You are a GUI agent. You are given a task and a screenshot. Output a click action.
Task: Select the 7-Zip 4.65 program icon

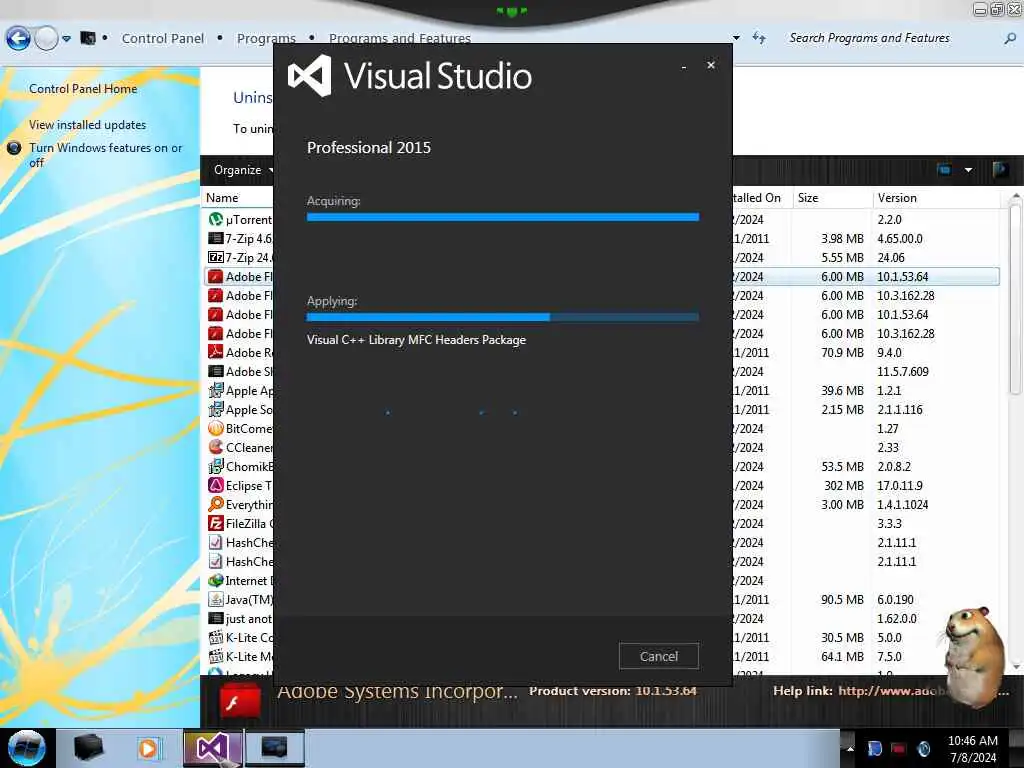coord(216,238)
